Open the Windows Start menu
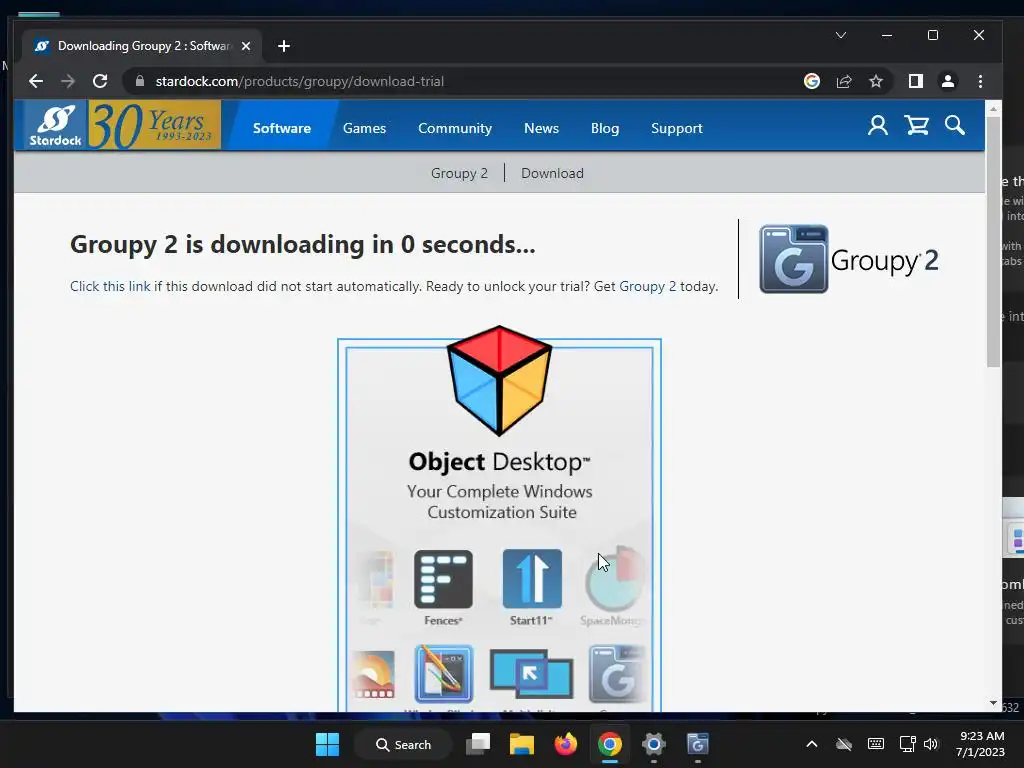Image resolution: width=1024 pixels, height=768 pixels. (327, 744)
